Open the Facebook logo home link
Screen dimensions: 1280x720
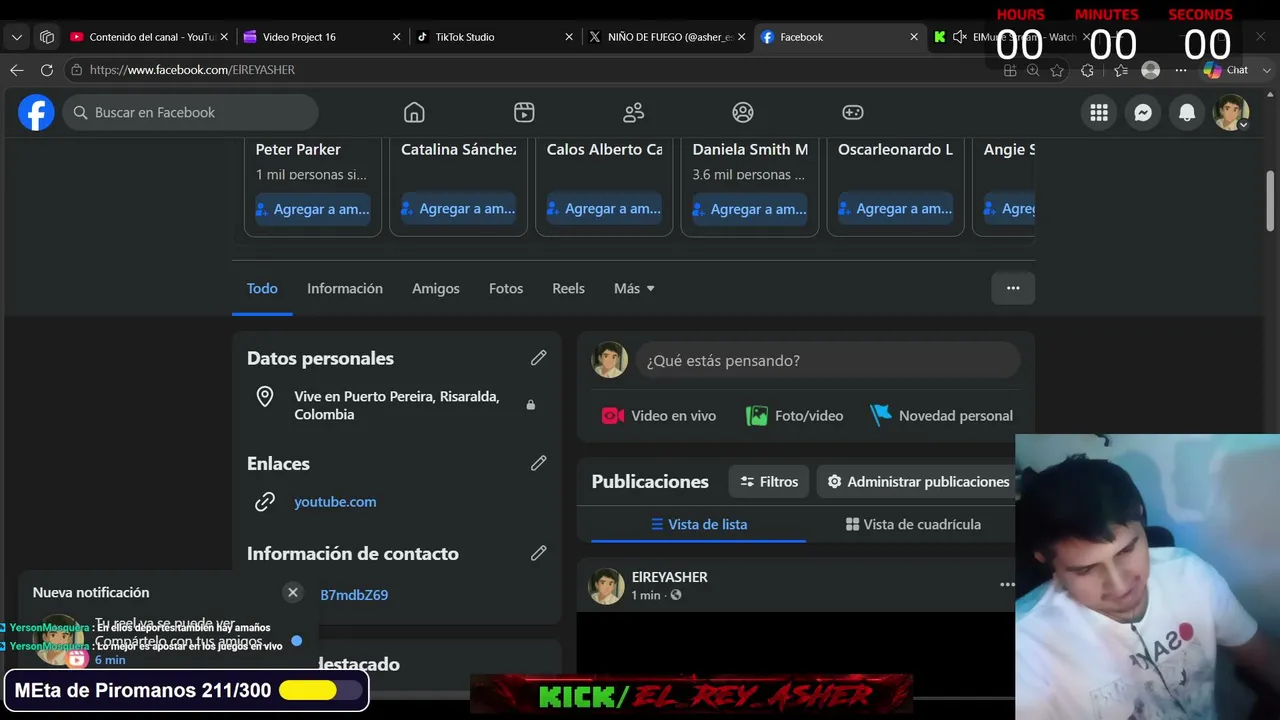(36, 112)
